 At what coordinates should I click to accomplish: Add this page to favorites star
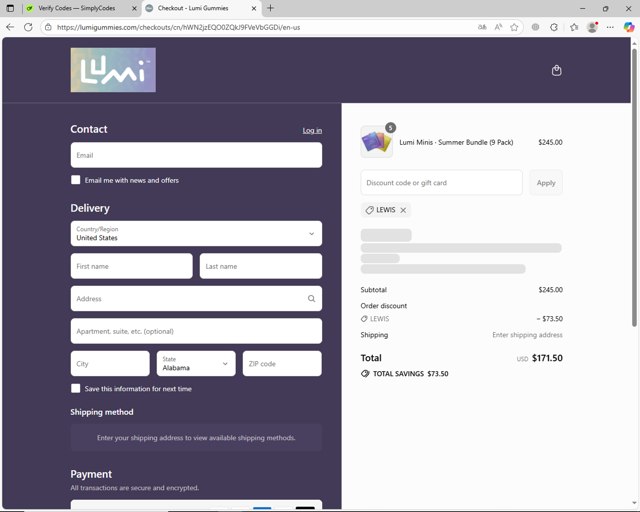click(x=514, y=27)
